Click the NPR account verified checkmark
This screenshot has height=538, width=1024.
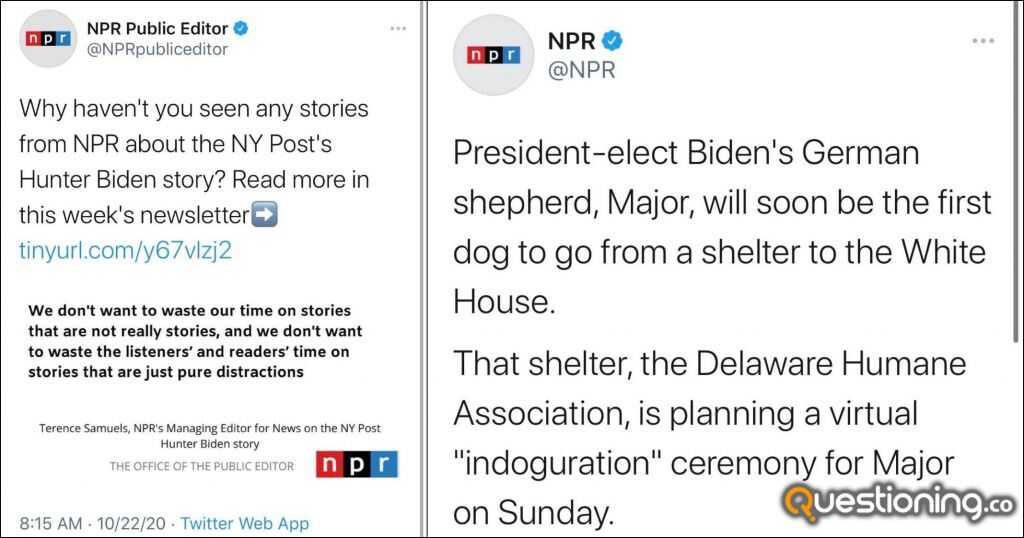point(612,41)
